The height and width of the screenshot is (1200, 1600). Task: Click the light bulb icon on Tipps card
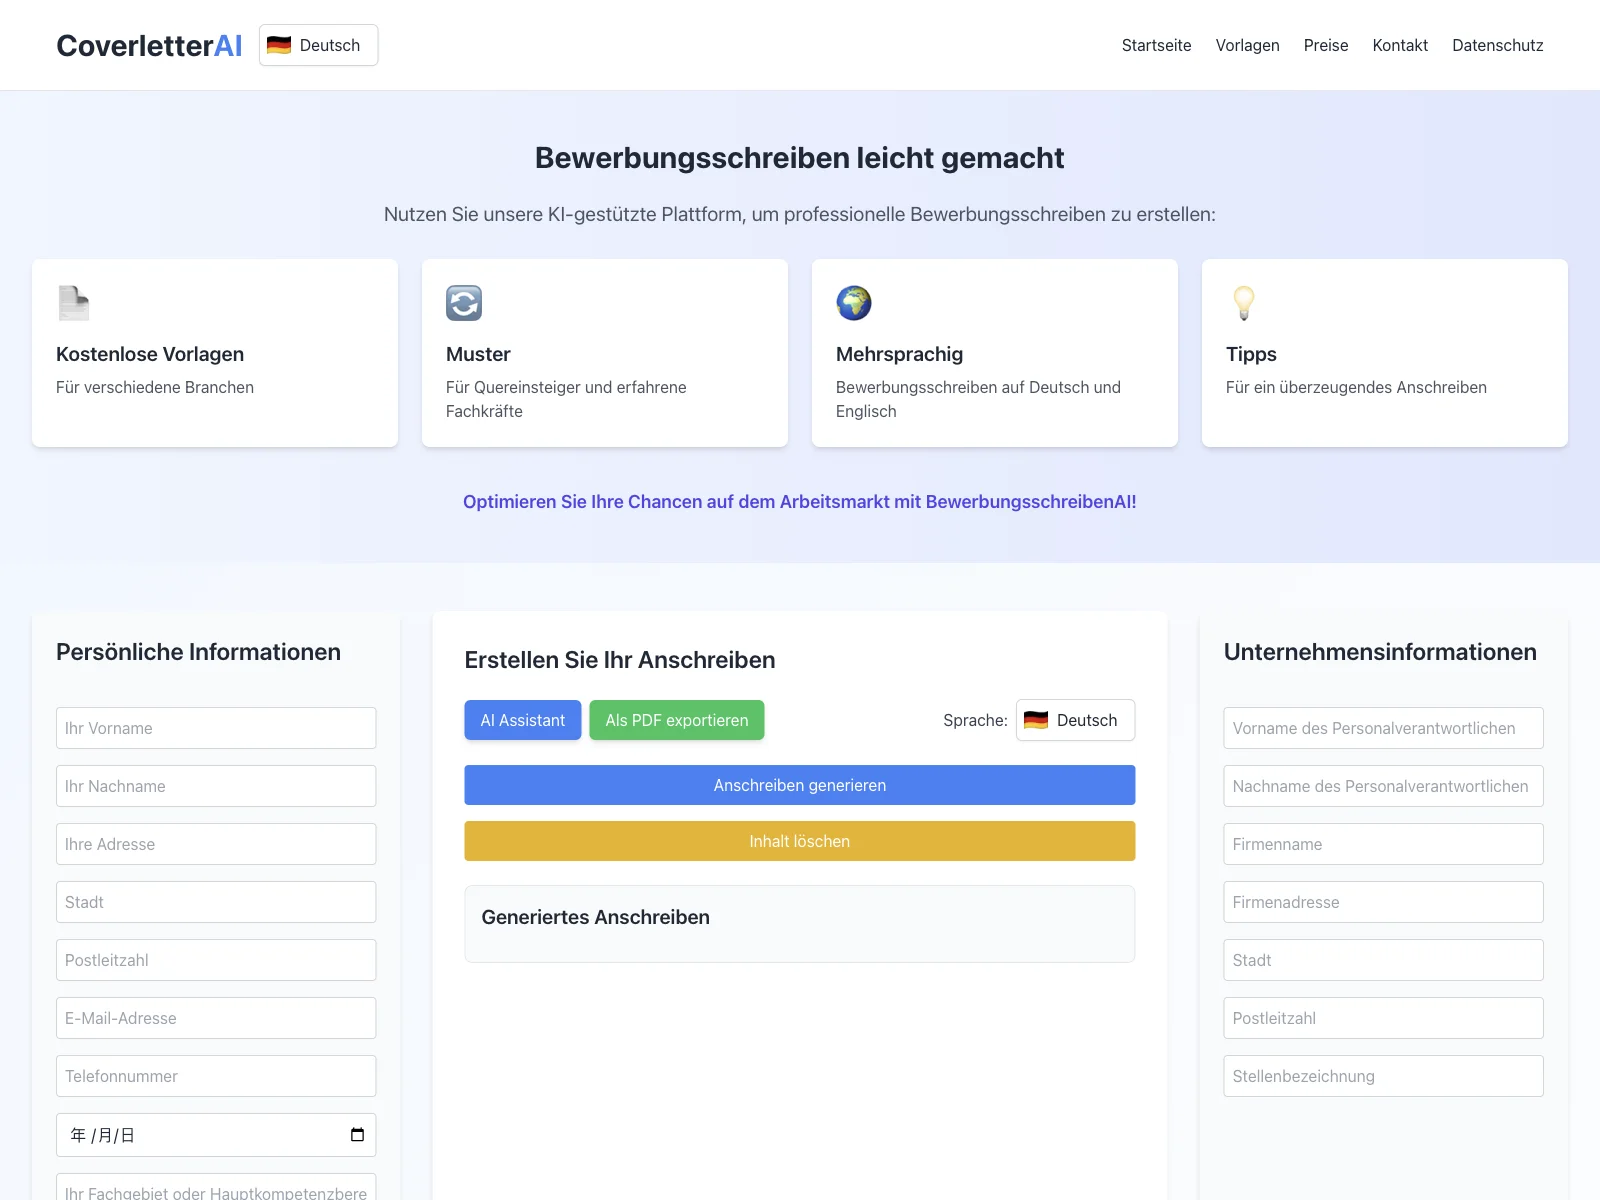coord(1244,303)
